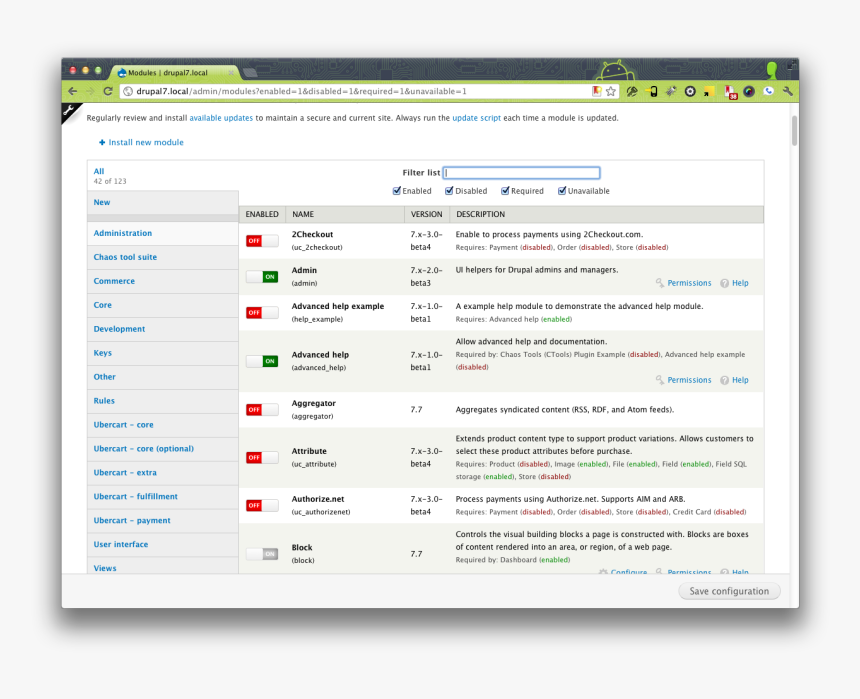The height and width of the screenshot is (699, 860).
Task: Click the yellow sticky note extension icon
Action: pyautogui.click(x=709, y=92)
